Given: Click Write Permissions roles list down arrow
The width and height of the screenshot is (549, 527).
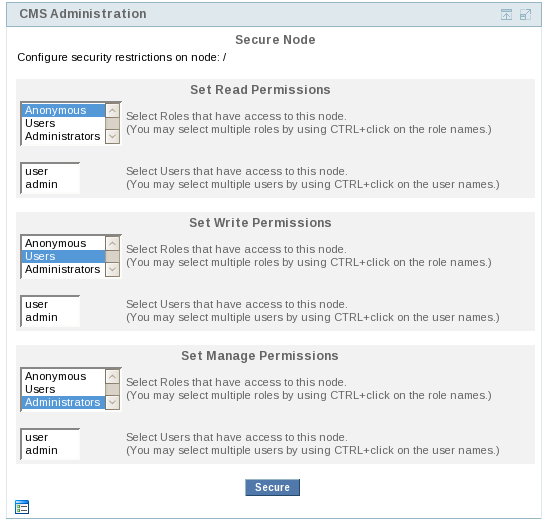Looking at the screenshot, I should (112, 270).
